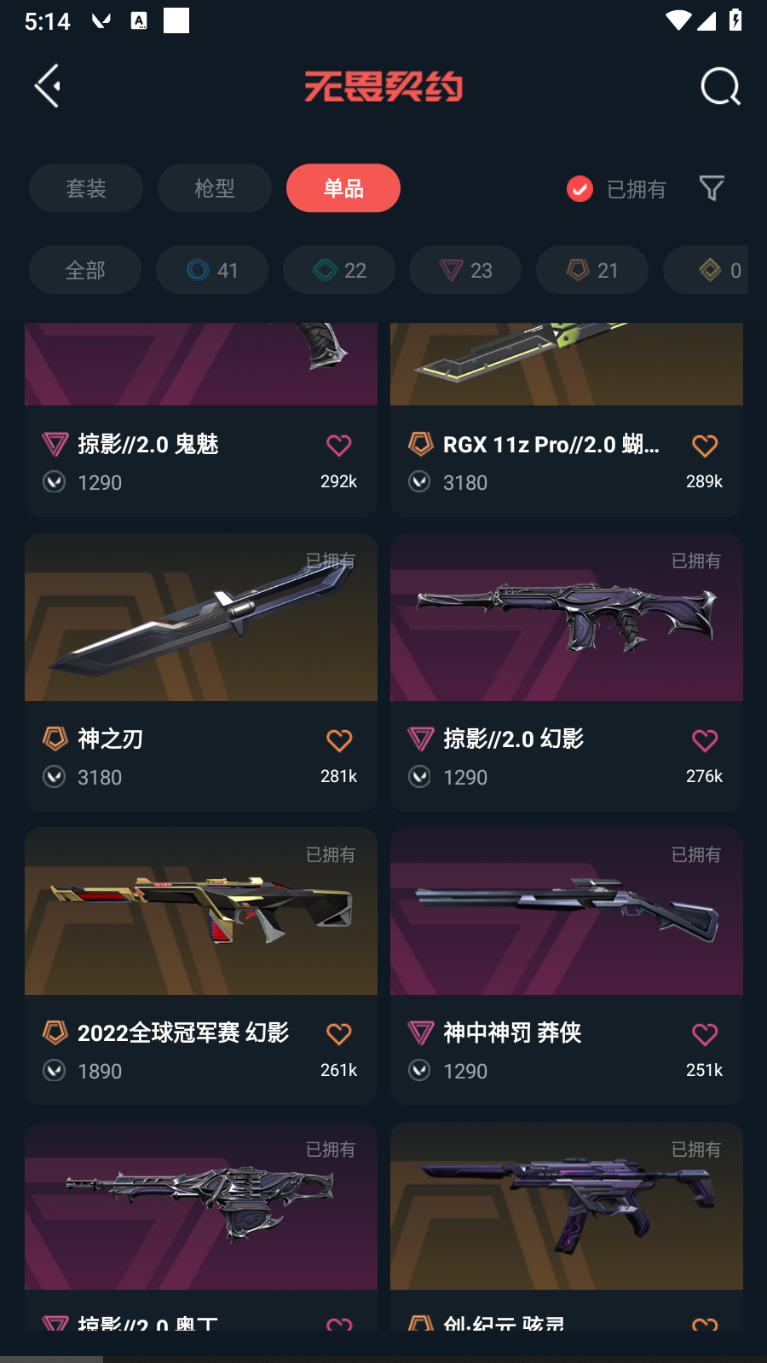Favorite 神中神罚 莽侠 heart icon
This screenshot has height=1363, width=767.
point(705,1034)
